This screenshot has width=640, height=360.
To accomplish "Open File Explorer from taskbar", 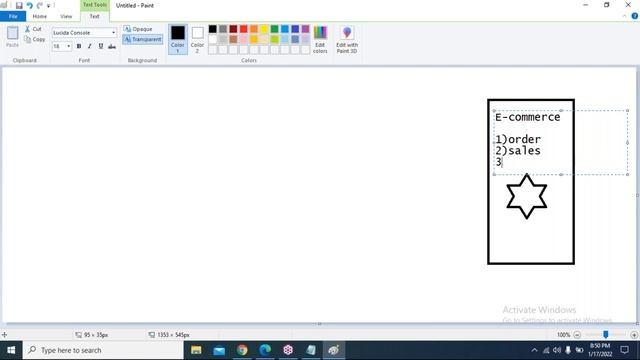I will (x=196, y=350).
